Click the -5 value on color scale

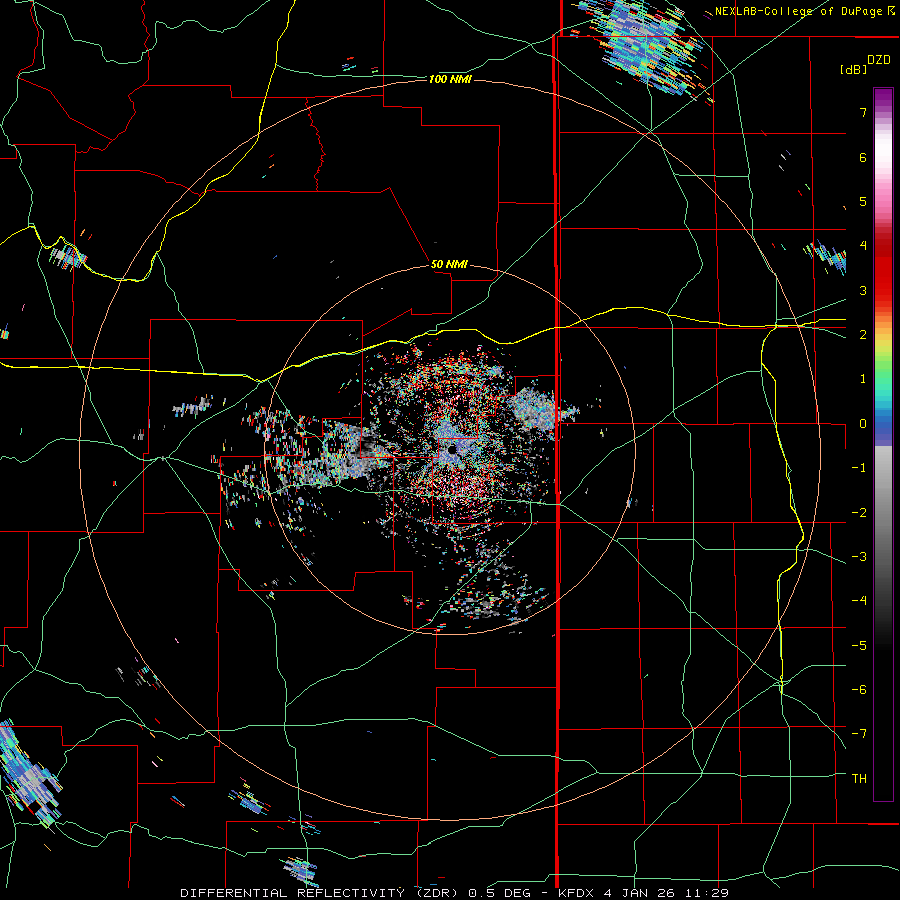pyautogui.click(x=859, y=645)
